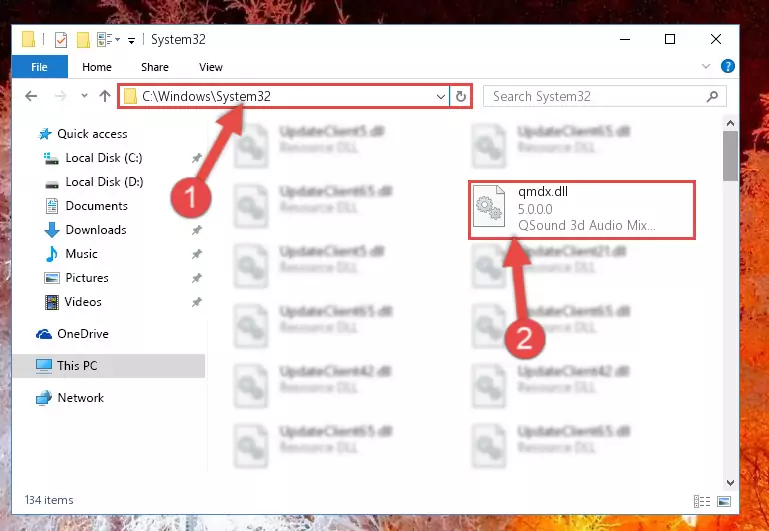Select Network in navigation pane

pyautogui.click(x=80, y=398)
